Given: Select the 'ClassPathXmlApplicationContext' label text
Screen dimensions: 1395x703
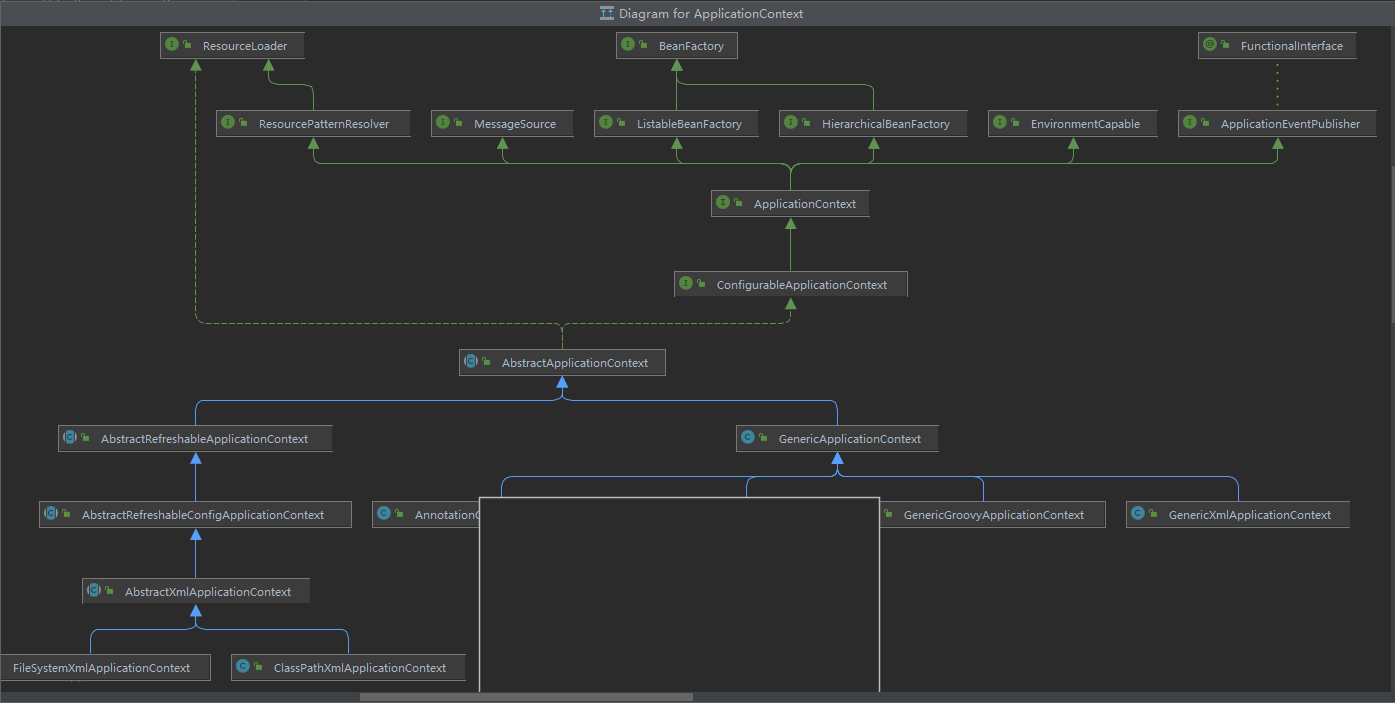Looking at the screenshot, I should [x=360, y=668].
